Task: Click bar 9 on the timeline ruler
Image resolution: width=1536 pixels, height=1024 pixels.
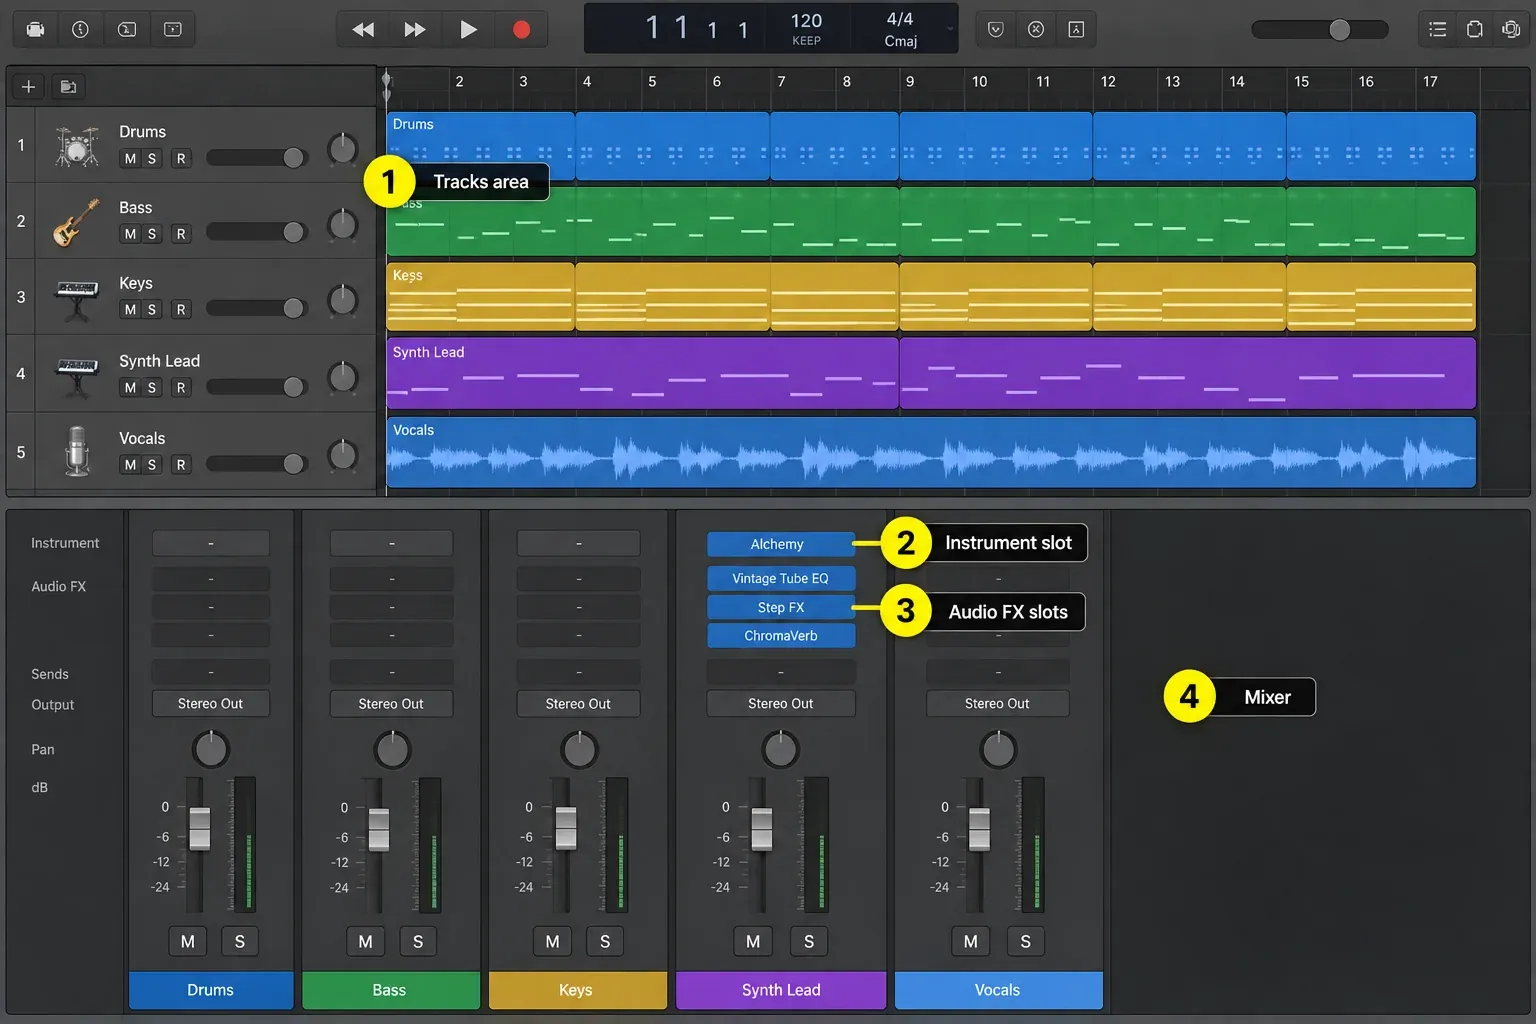Action: coord(910,82)
